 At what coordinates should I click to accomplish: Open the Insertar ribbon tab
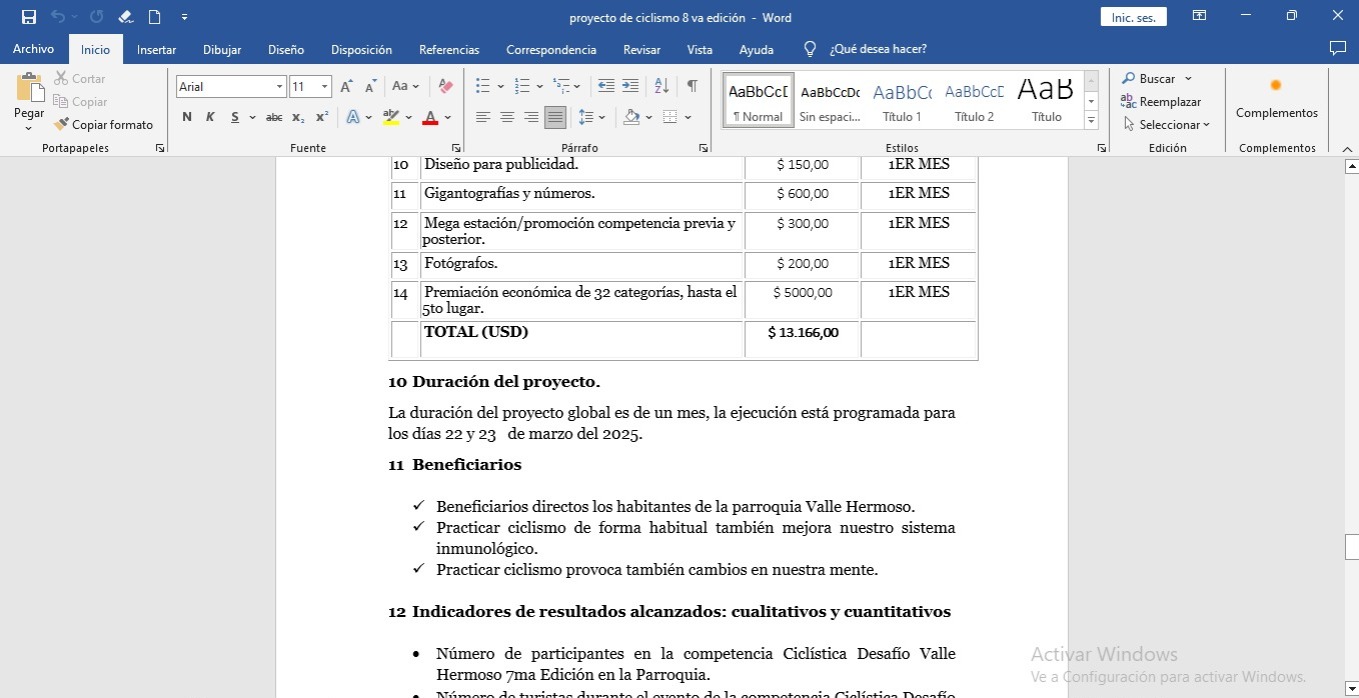(156, 50)
